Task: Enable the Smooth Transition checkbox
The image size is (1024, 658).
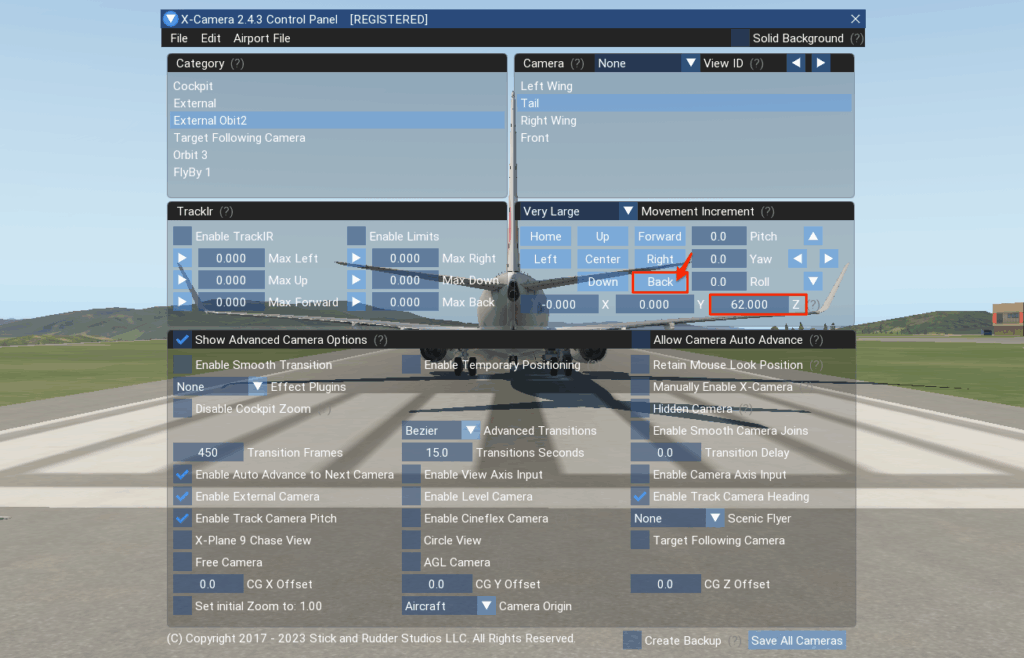Action: pos(182,365)
